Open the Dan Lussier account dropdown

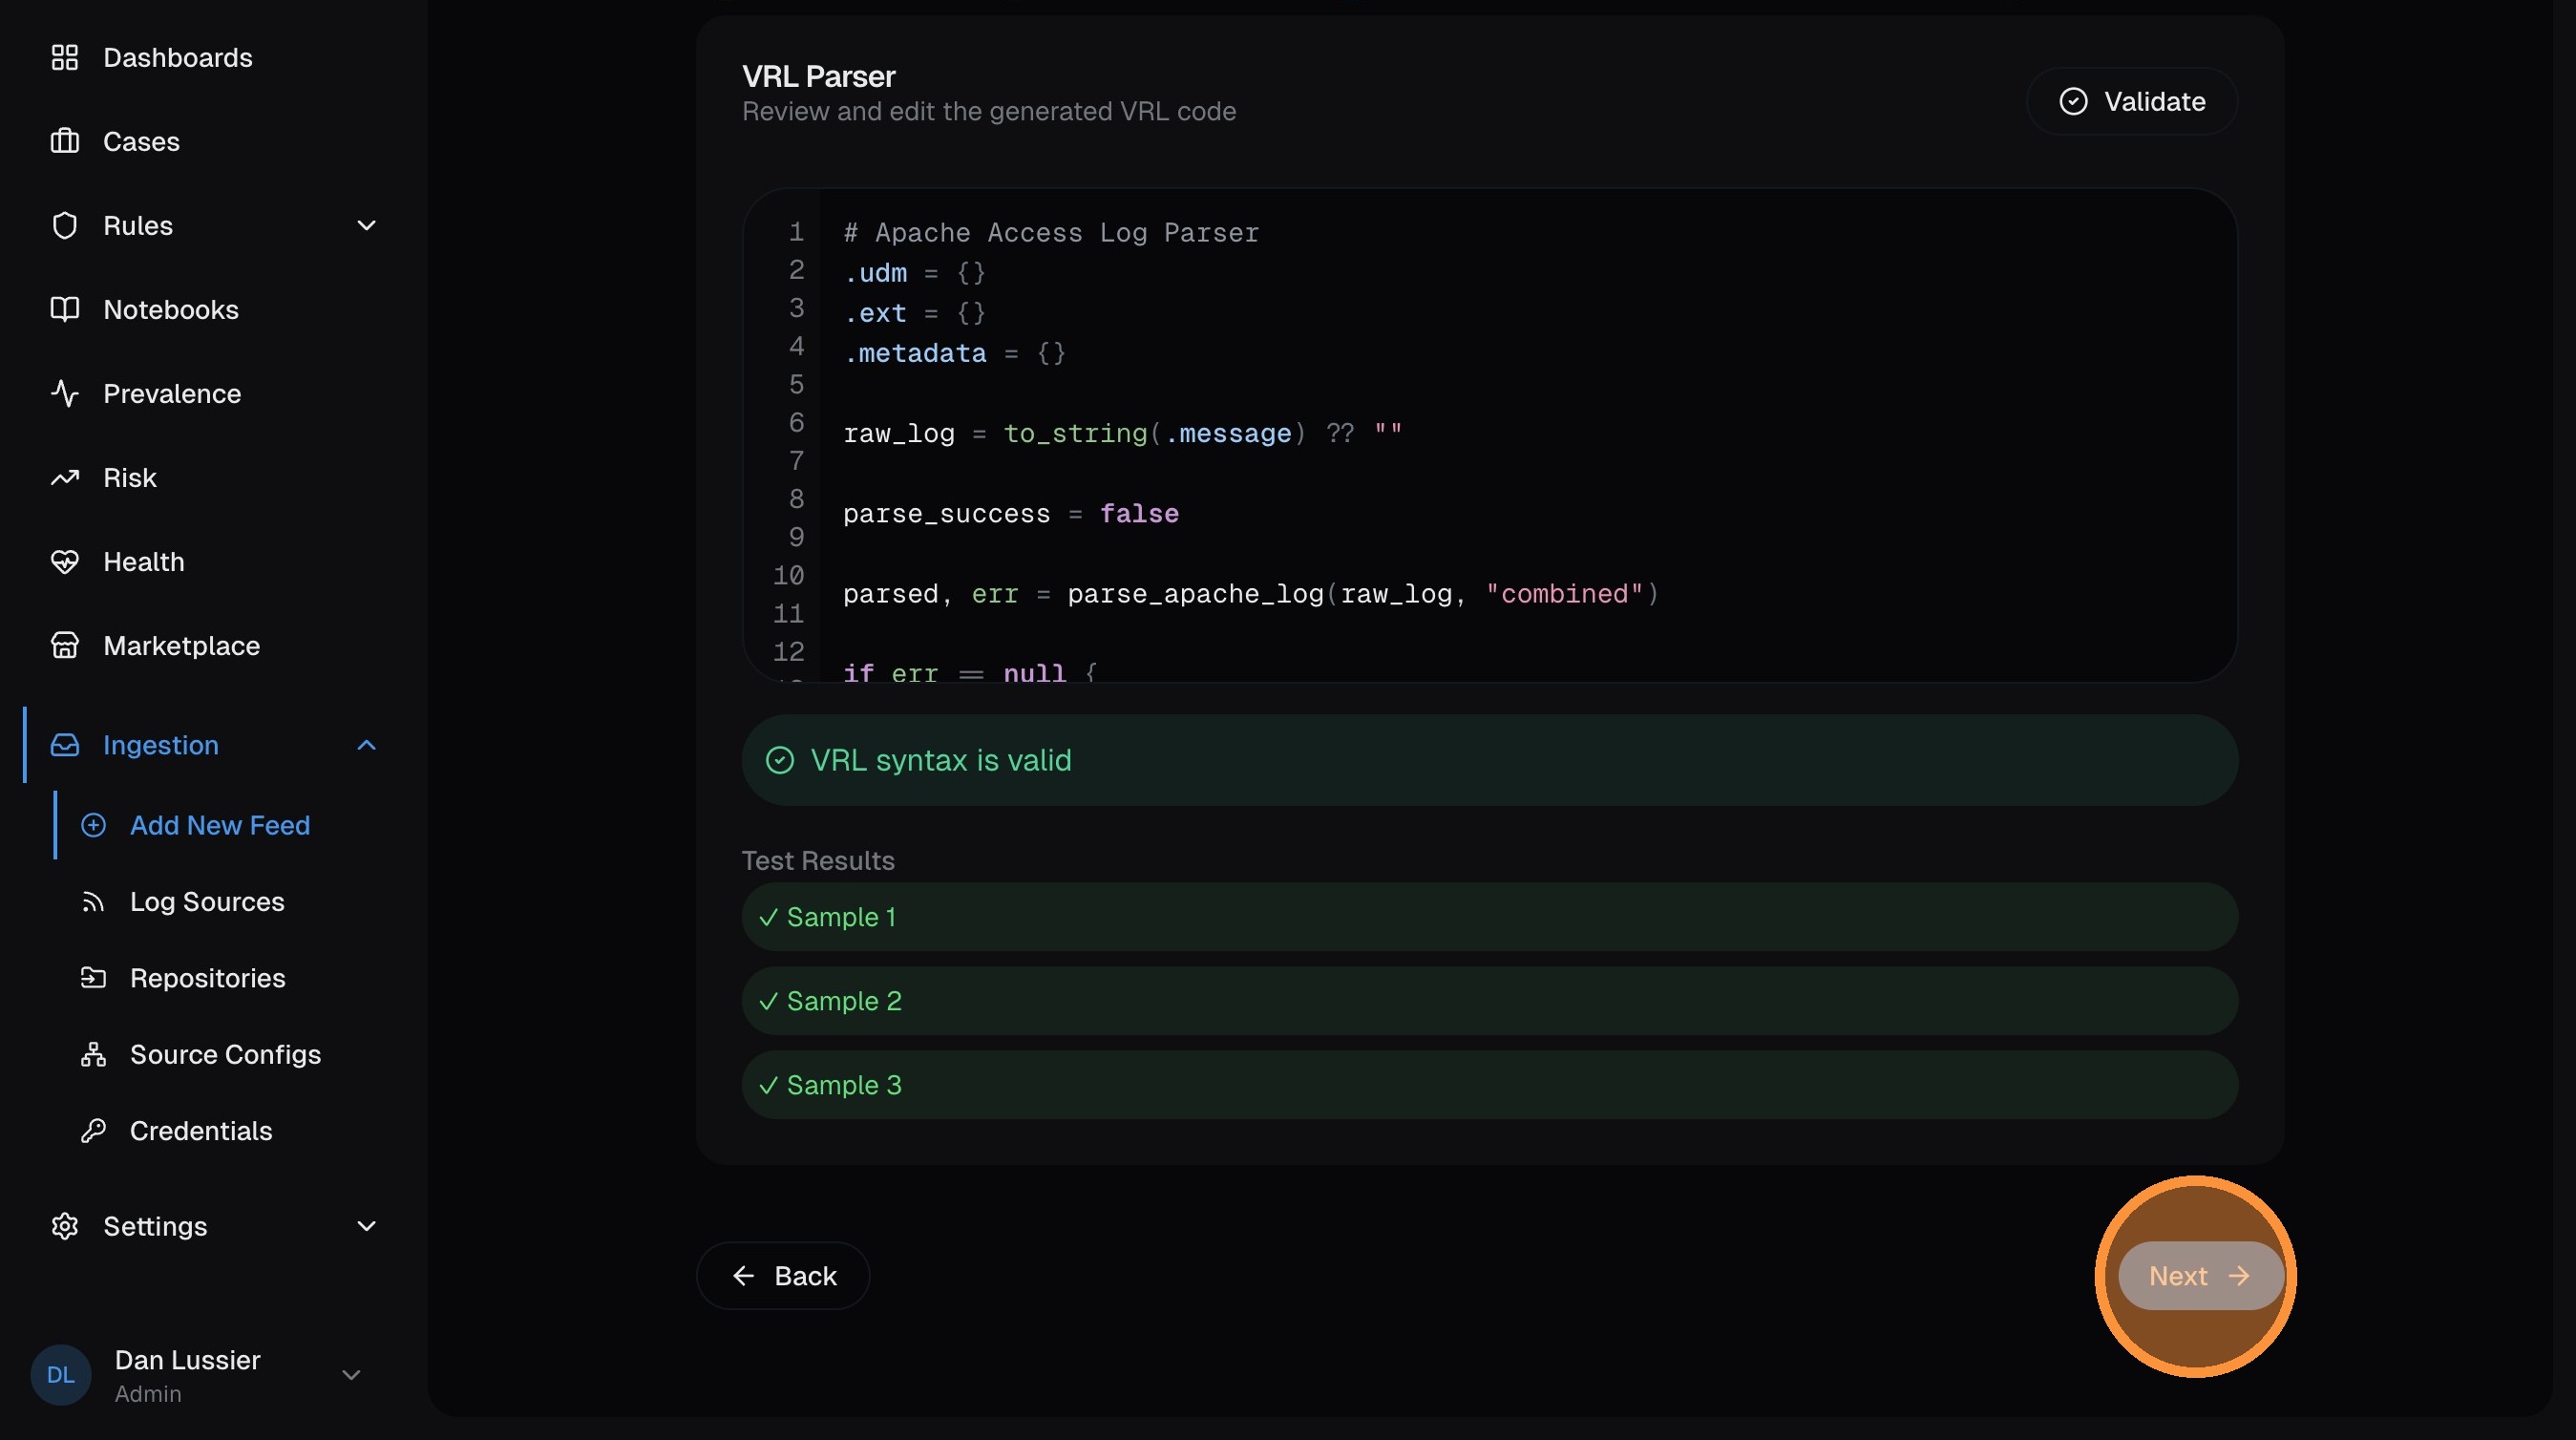352,1374
